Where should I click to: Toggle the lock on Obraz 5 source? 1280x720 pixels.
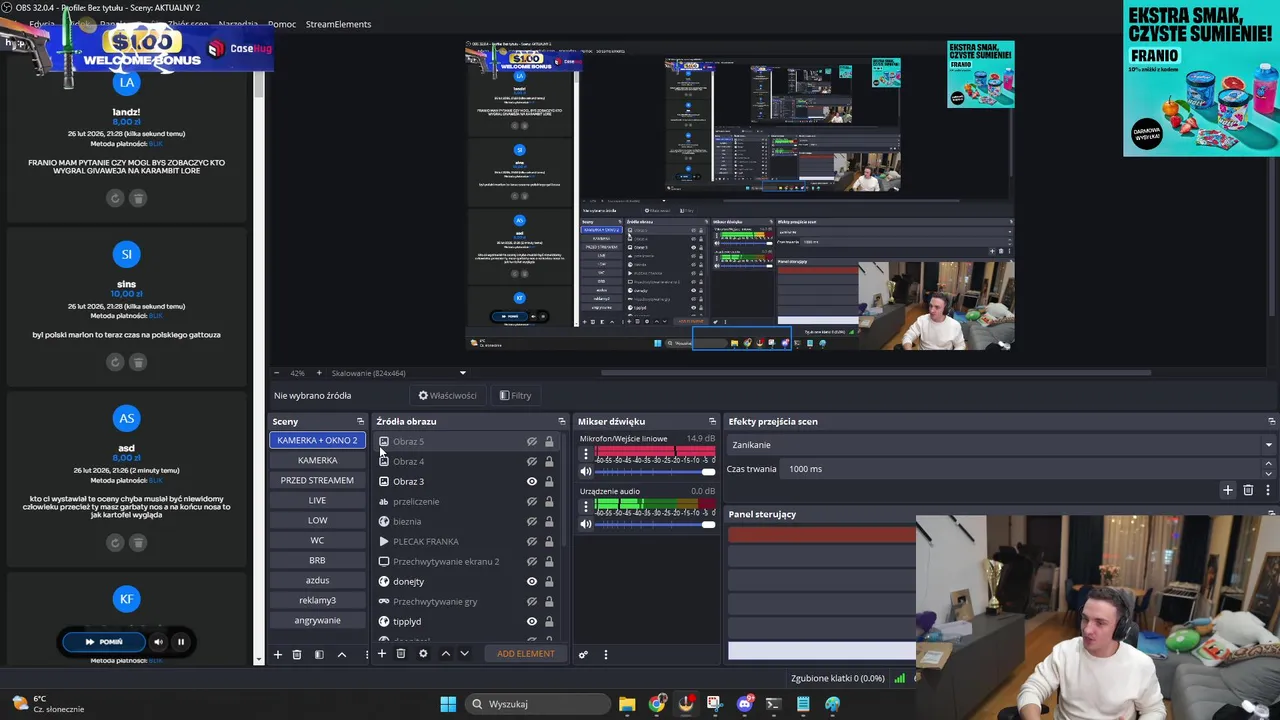(x=549, y=441)
